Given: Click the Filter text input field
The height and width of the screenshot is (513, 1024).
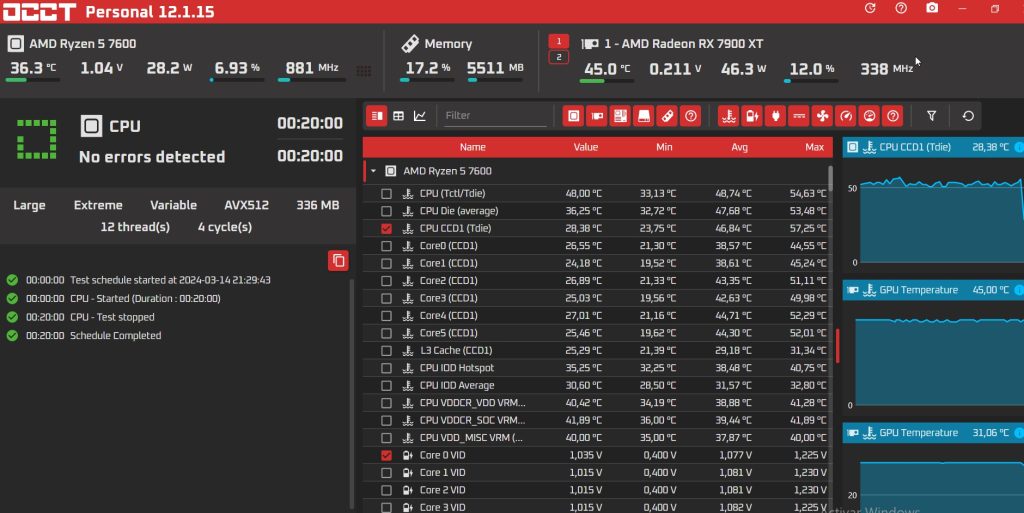Looking at the screenshot, I should tap(493, 116).
